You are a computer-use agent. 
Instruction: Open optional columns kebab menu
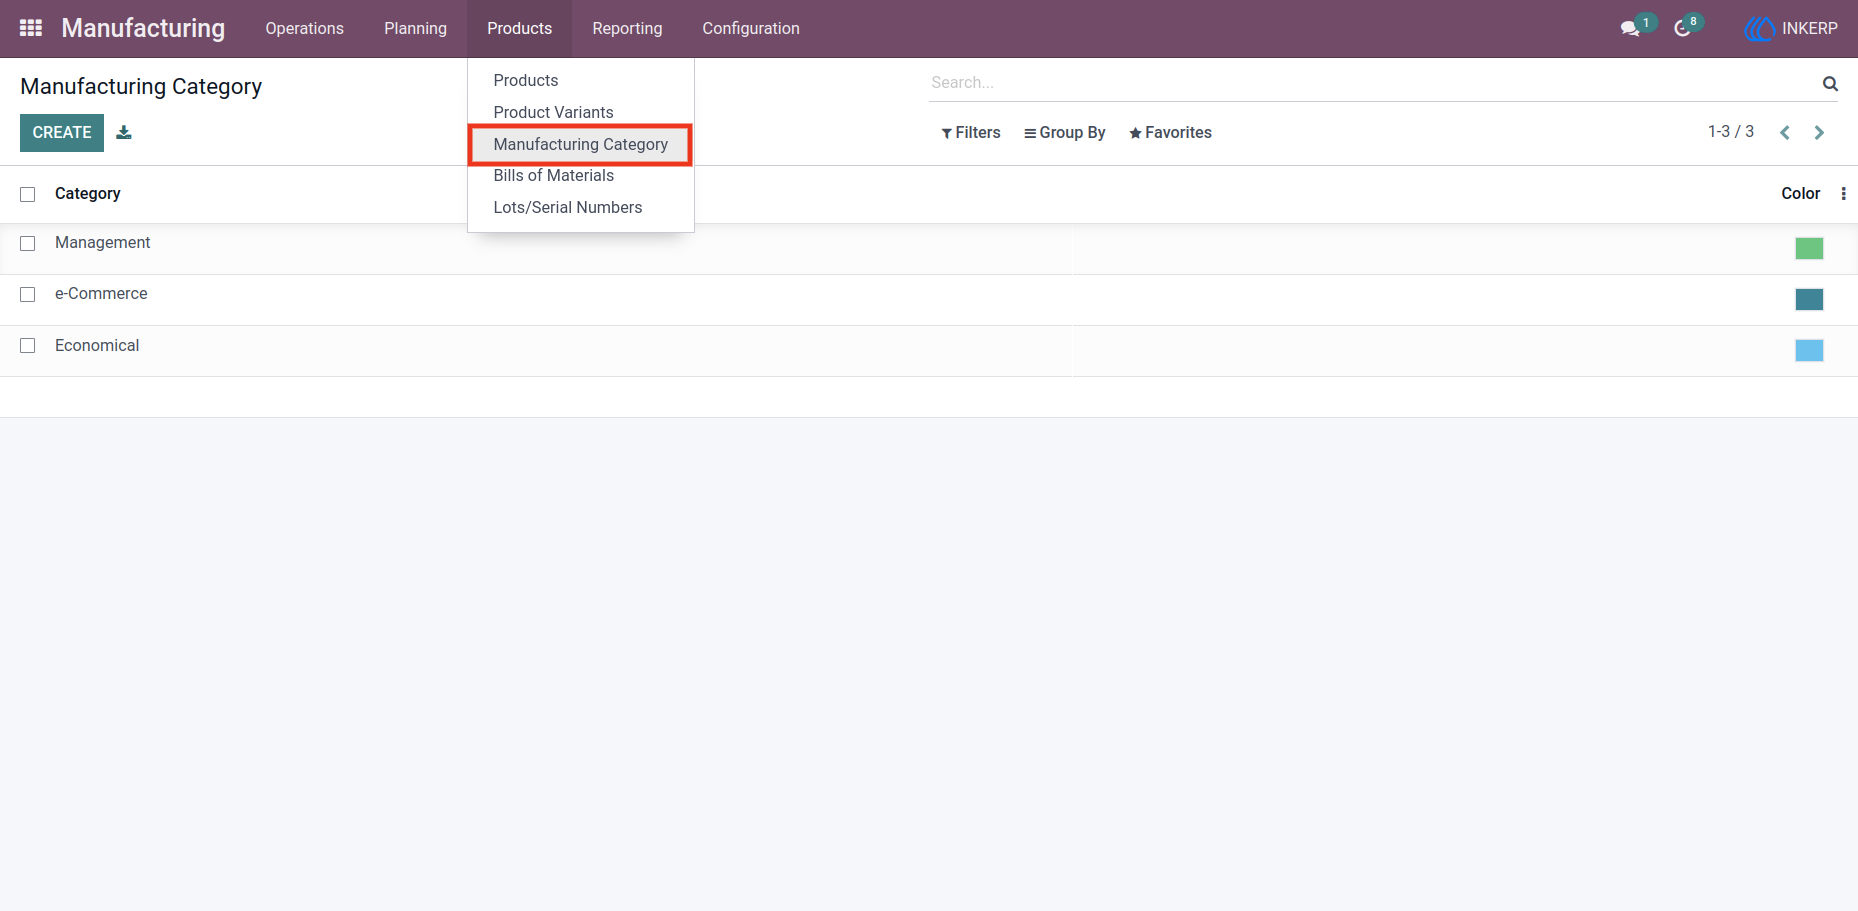(1843, 194)
